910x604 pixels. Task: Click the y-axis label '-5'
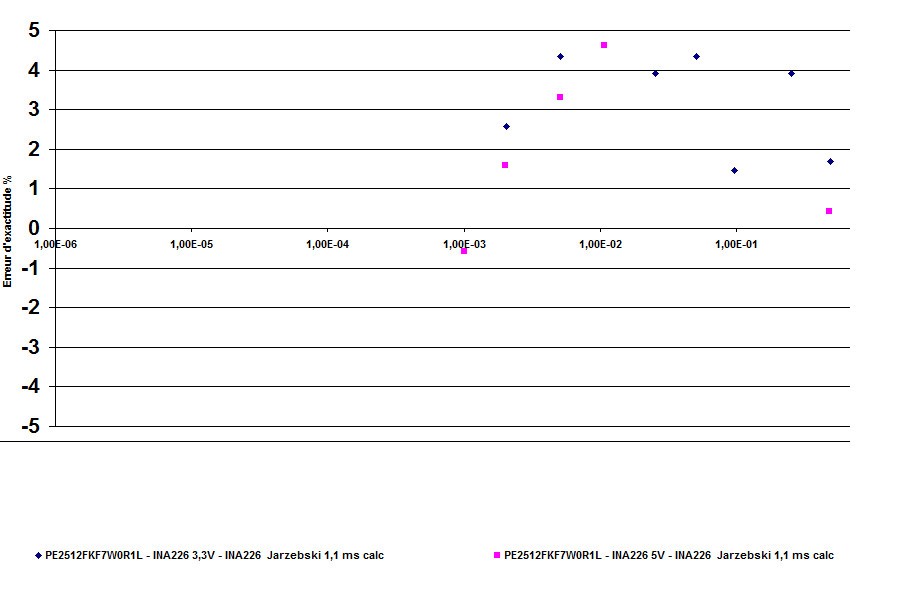tap(31, 426)
